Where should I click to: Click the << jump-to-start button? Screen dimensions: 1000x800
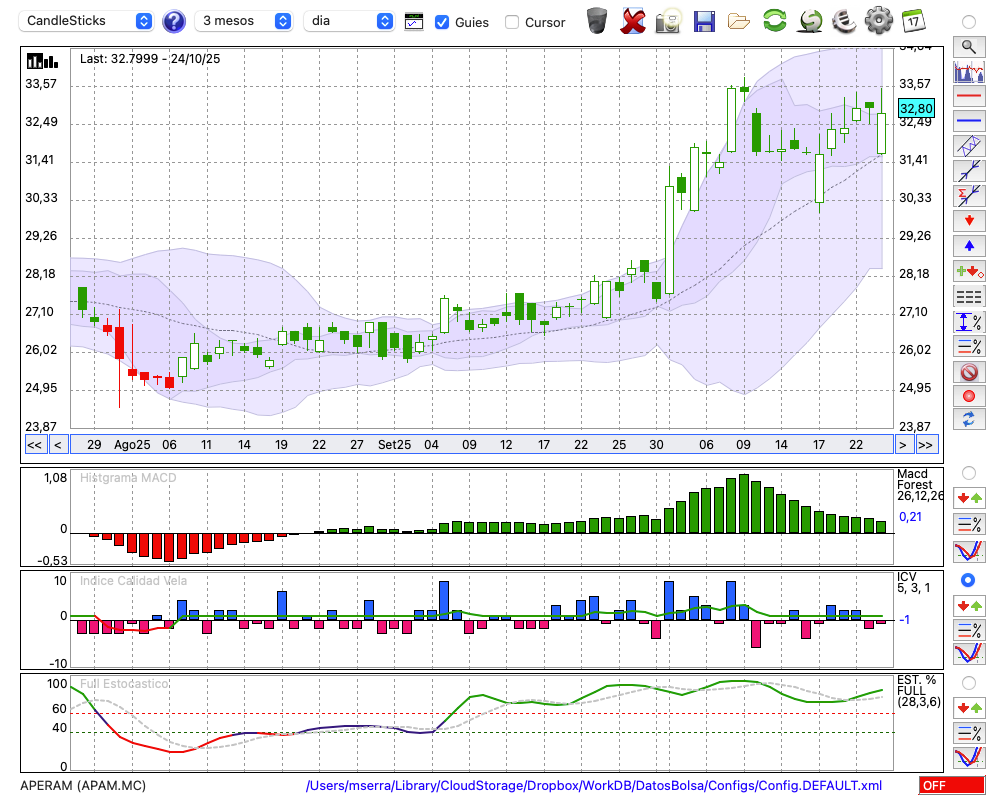click(34, 445)
